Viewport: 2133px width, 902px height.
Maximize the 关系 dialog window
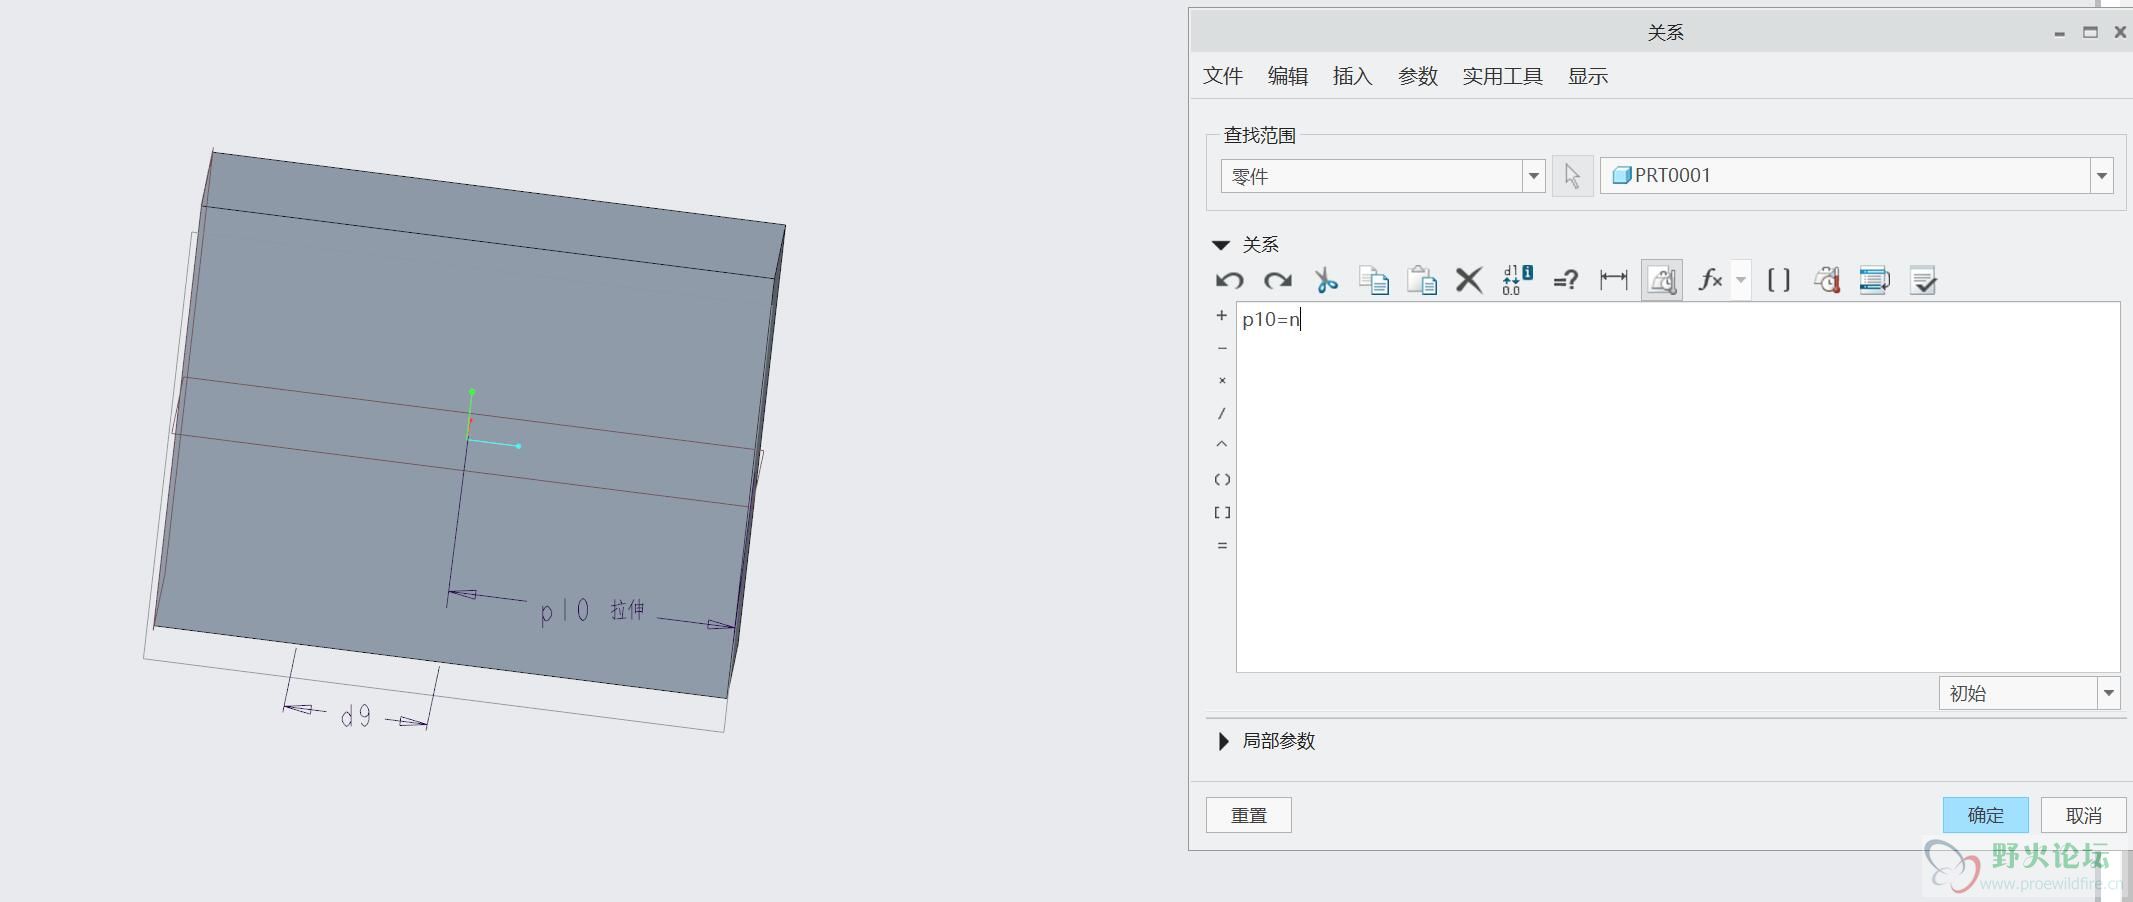tap(2090, 33)
